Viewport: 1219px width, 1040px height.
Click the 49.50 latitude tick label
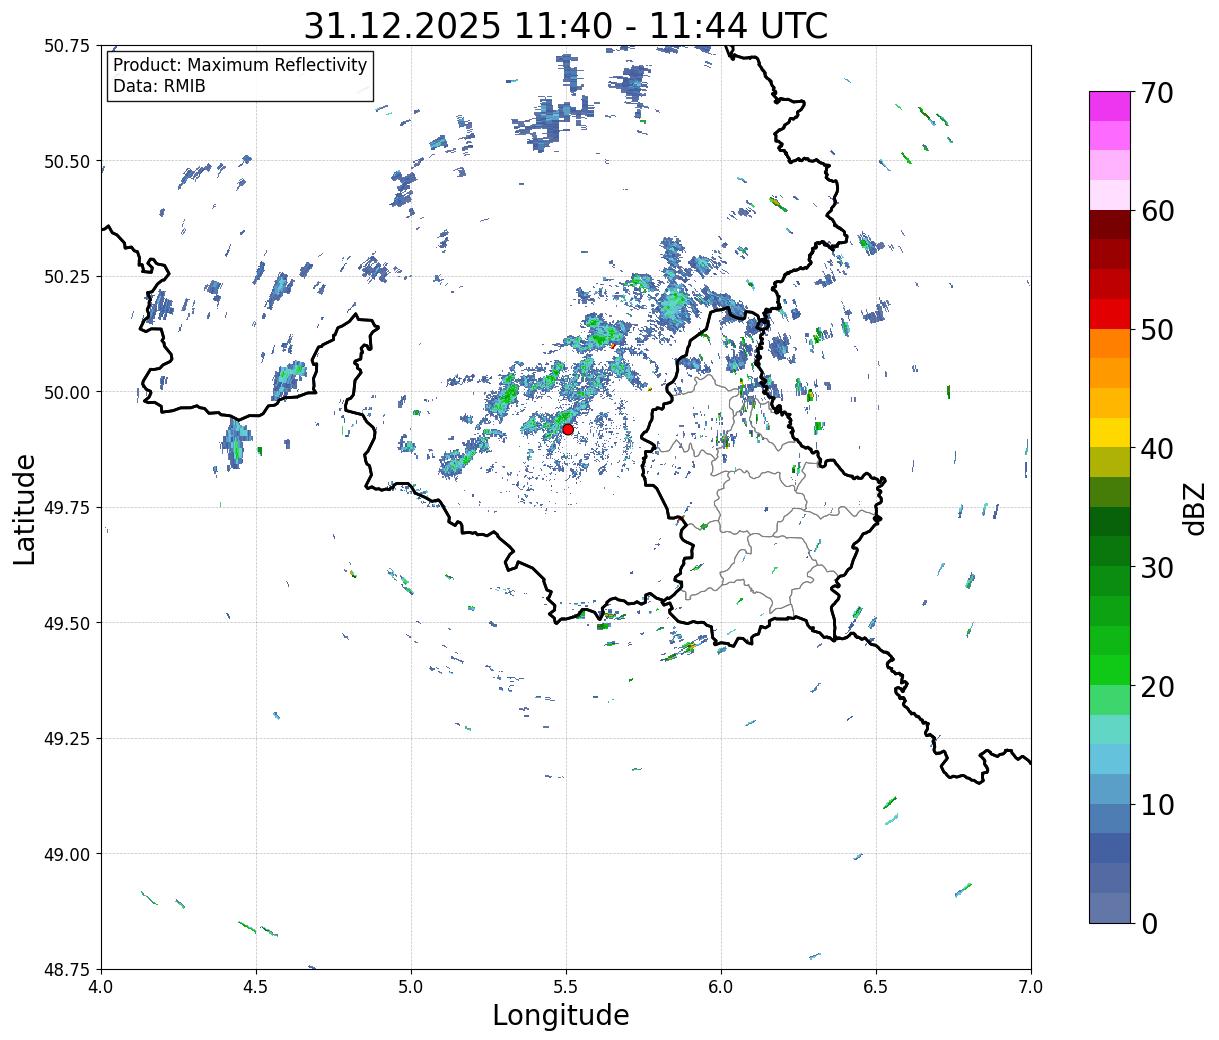[67, 623]
